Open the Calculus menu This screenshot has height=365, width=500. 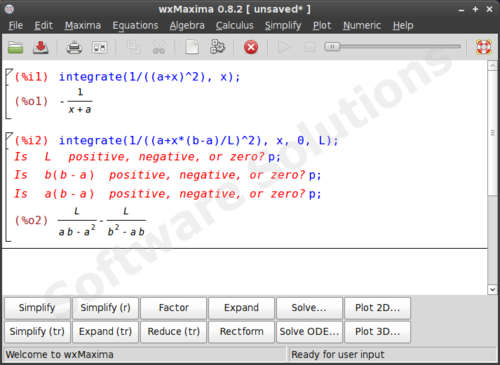[x=235, y=25]
